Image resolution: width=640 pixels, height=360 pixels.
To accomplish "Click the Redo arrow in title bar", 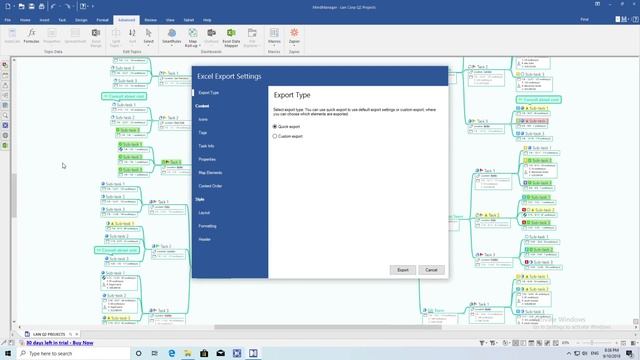I will (67, 6).
